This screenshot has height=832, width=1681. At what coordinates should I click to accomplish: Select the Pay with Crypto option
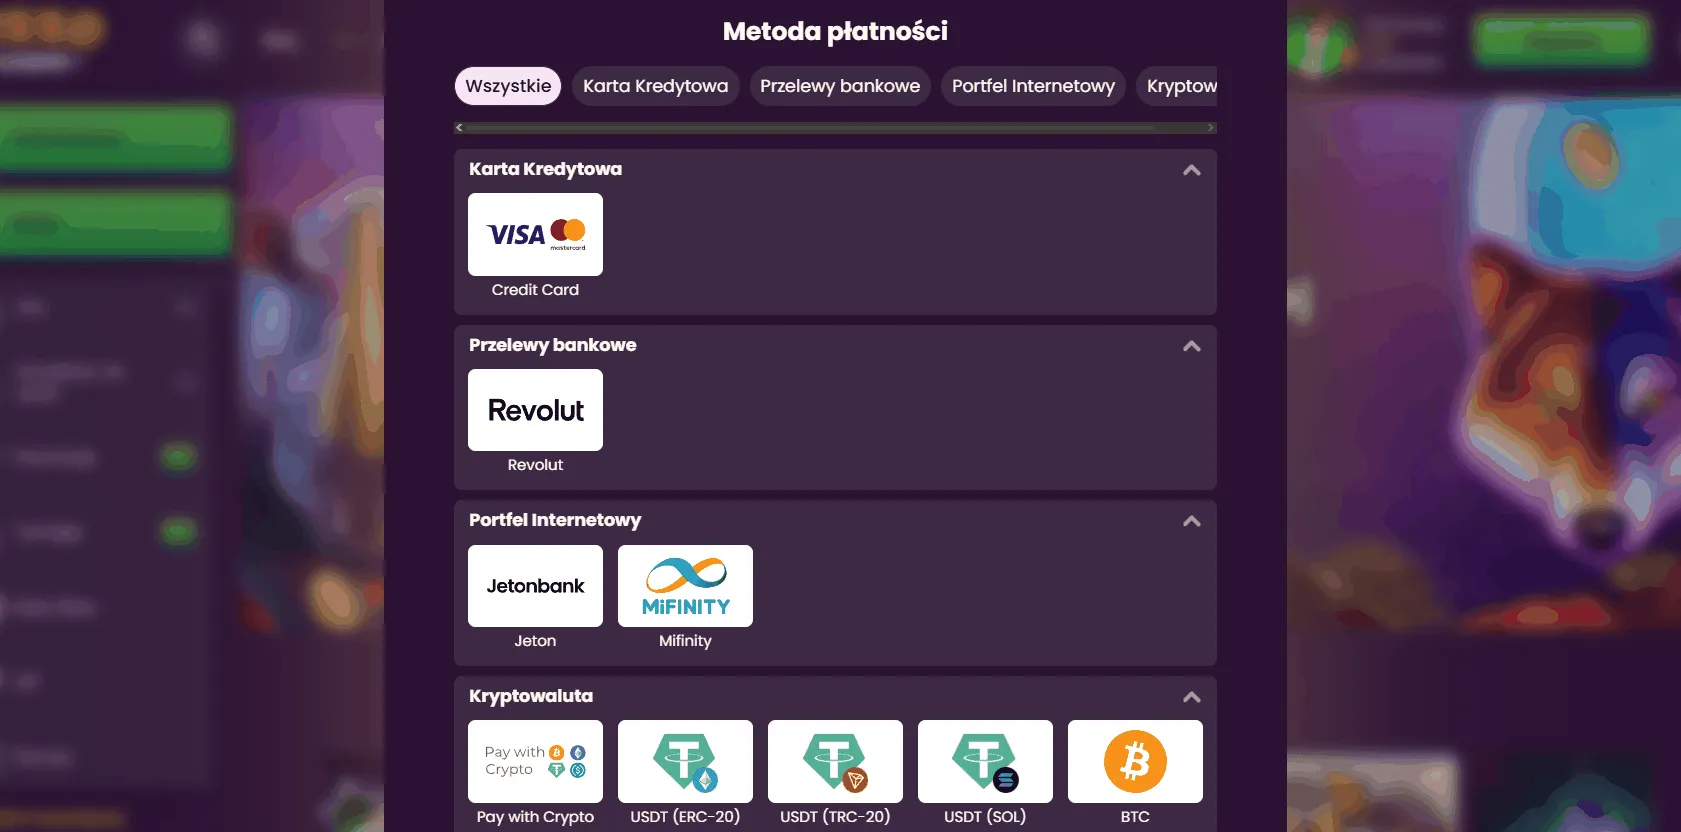535,761
